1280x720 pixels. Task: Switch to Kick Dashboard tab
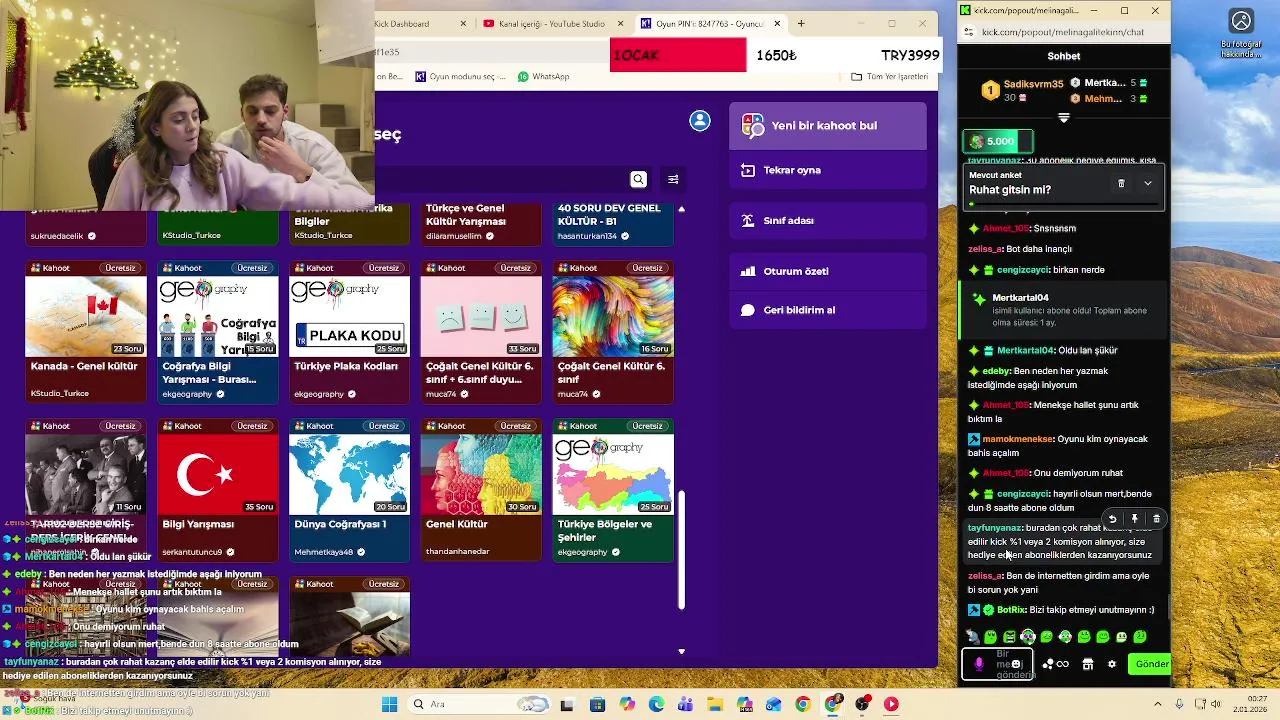tap(420, 23)
